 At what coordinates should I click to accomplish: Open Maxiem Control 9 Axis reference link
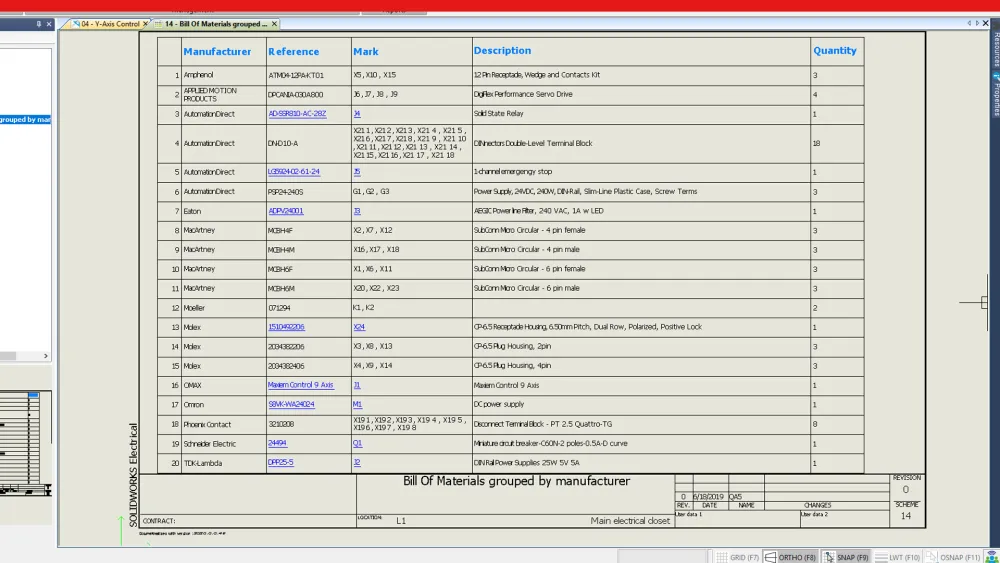coord(300,384)
